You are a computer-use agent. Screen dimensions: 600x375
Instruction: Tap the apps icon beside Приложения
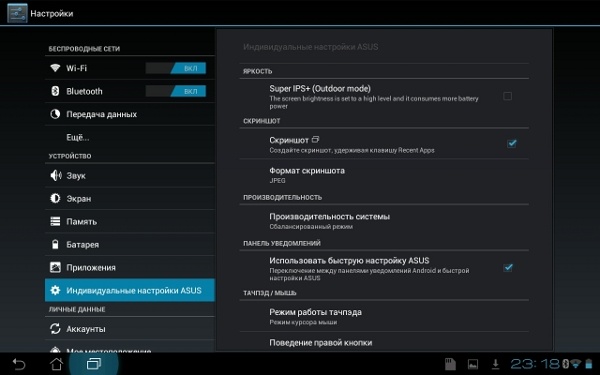pos(55,267)
